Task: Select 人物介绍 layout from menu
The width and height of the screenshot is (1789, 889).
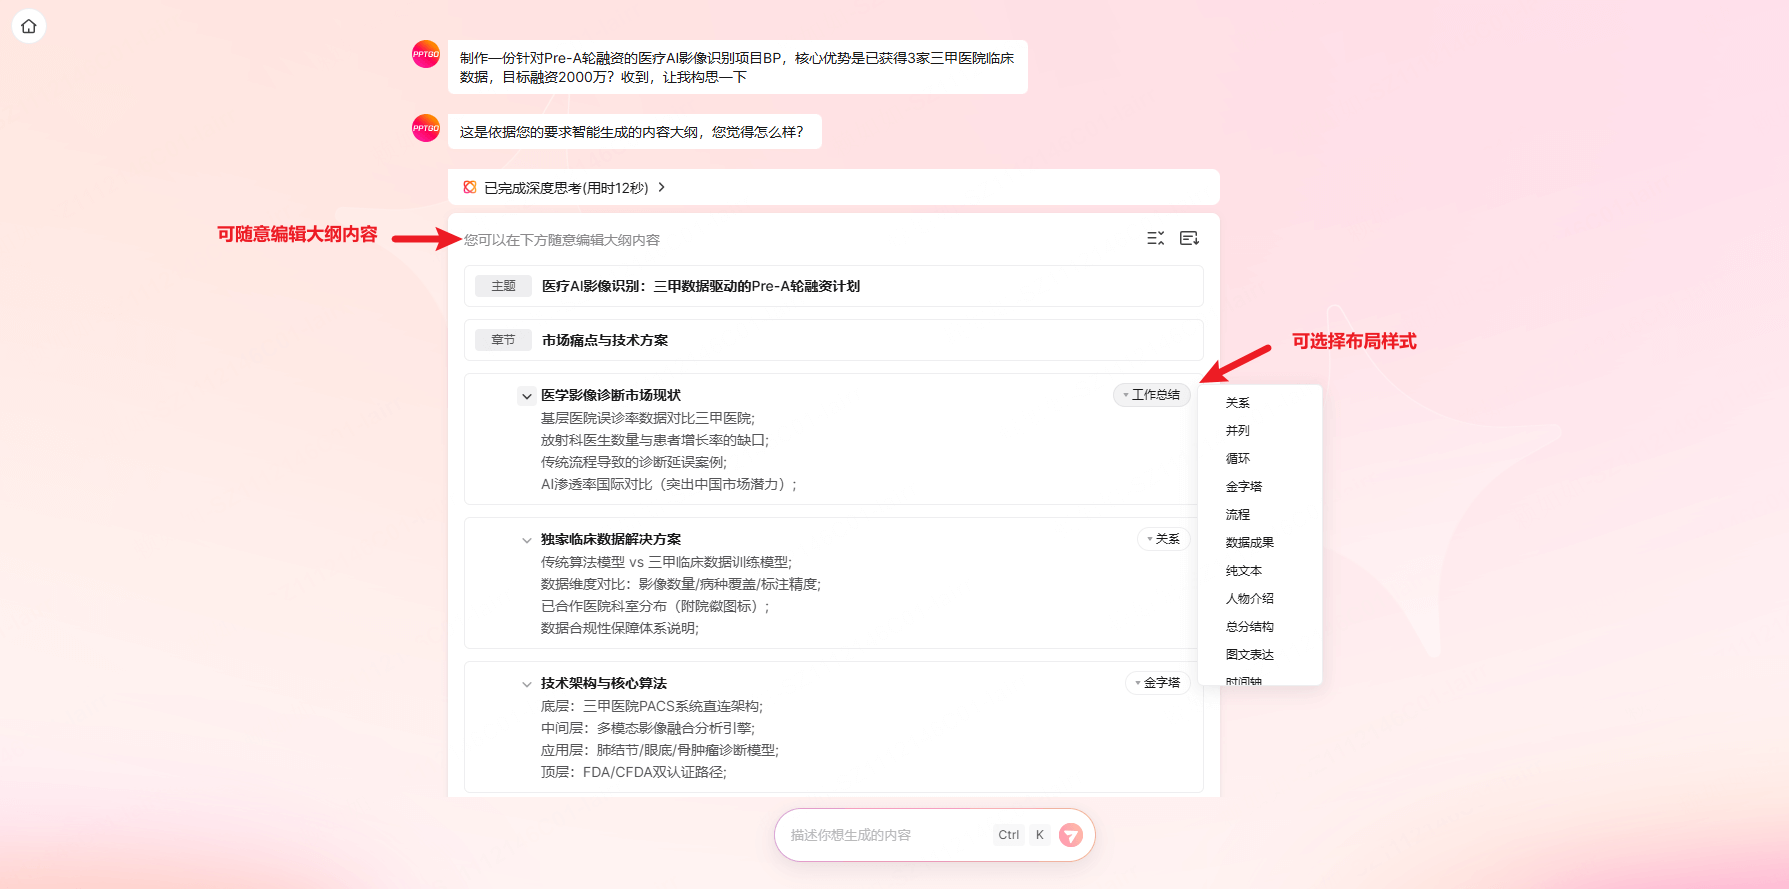Action: (1250, 599)
